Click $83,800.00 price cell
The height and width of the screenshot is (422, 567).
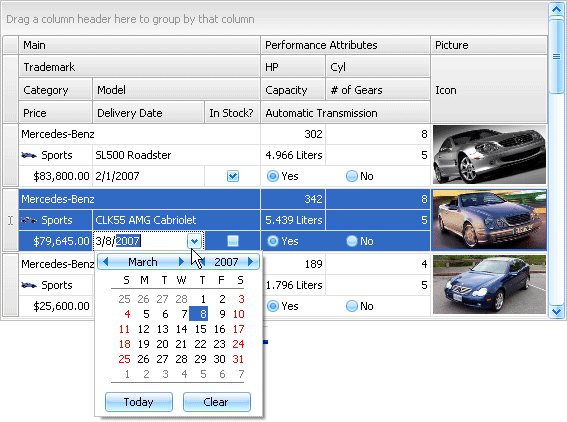click(x=55, y=176)
